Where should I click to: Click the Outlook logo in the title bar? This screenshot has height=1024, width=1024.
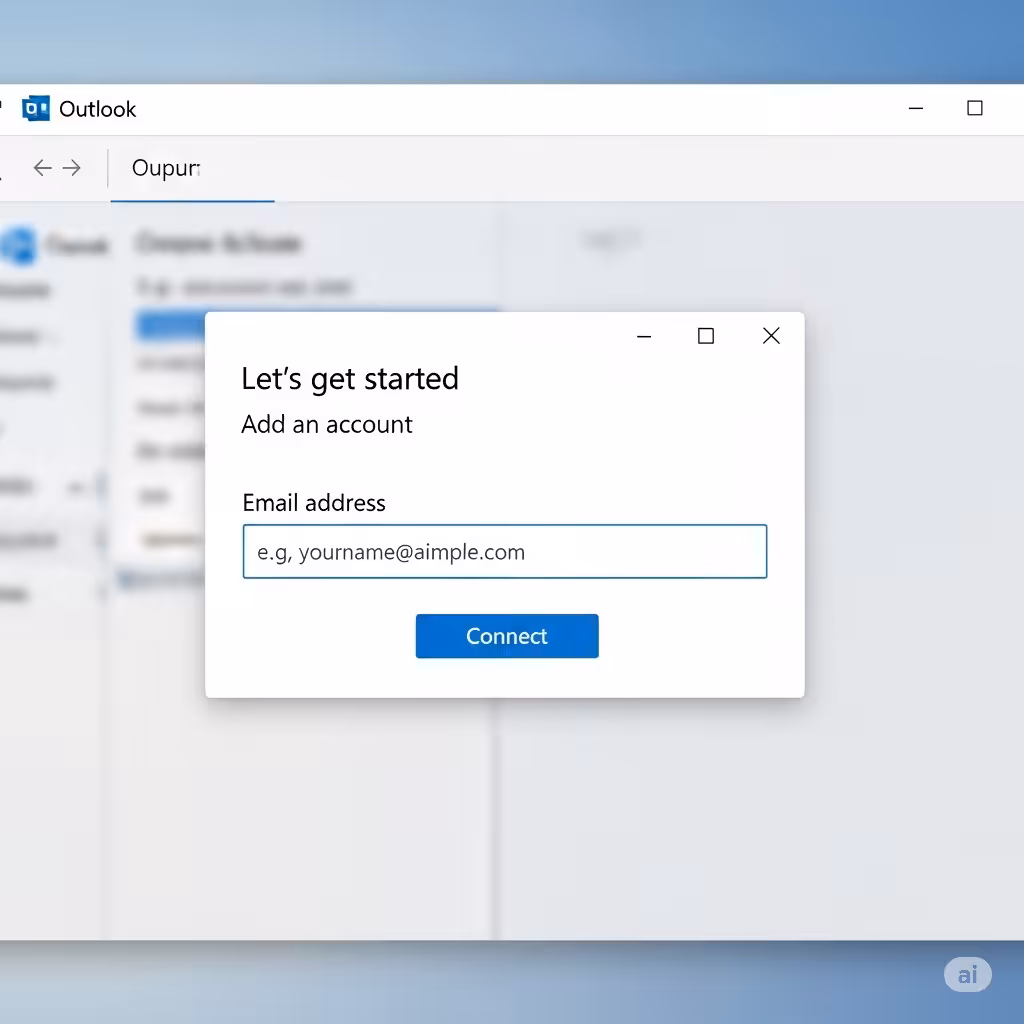(35, 108)
